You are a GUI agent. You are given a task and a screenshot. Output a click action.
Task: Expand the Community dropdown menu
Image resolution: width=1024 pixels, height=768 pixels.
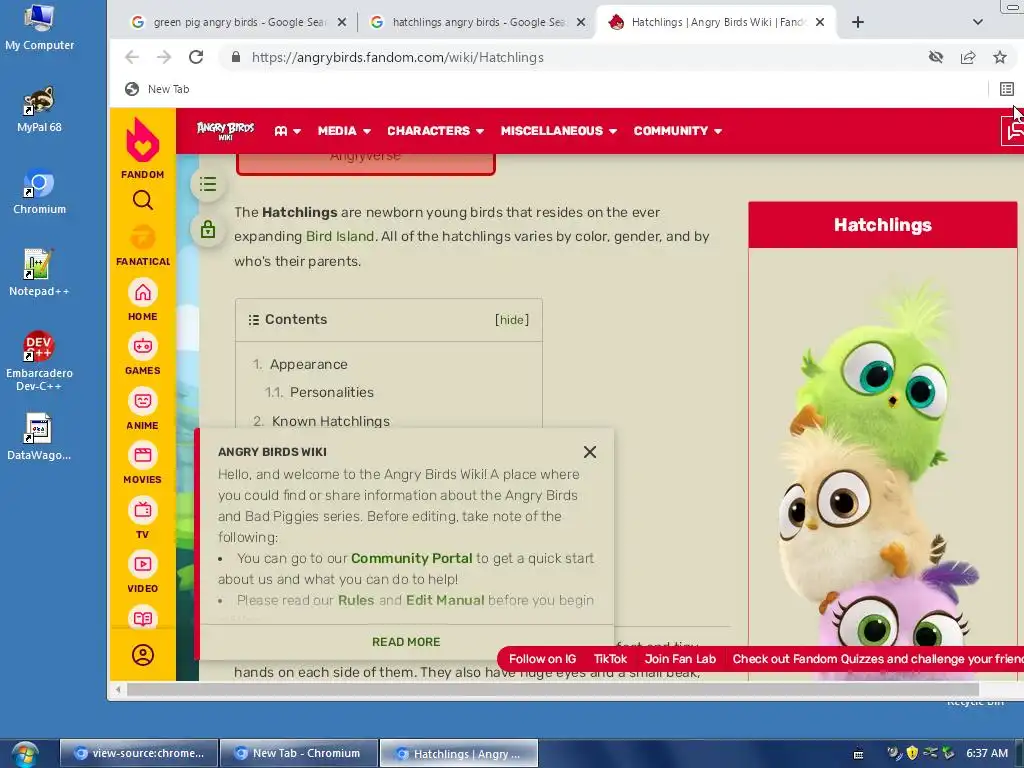(677, 131)
